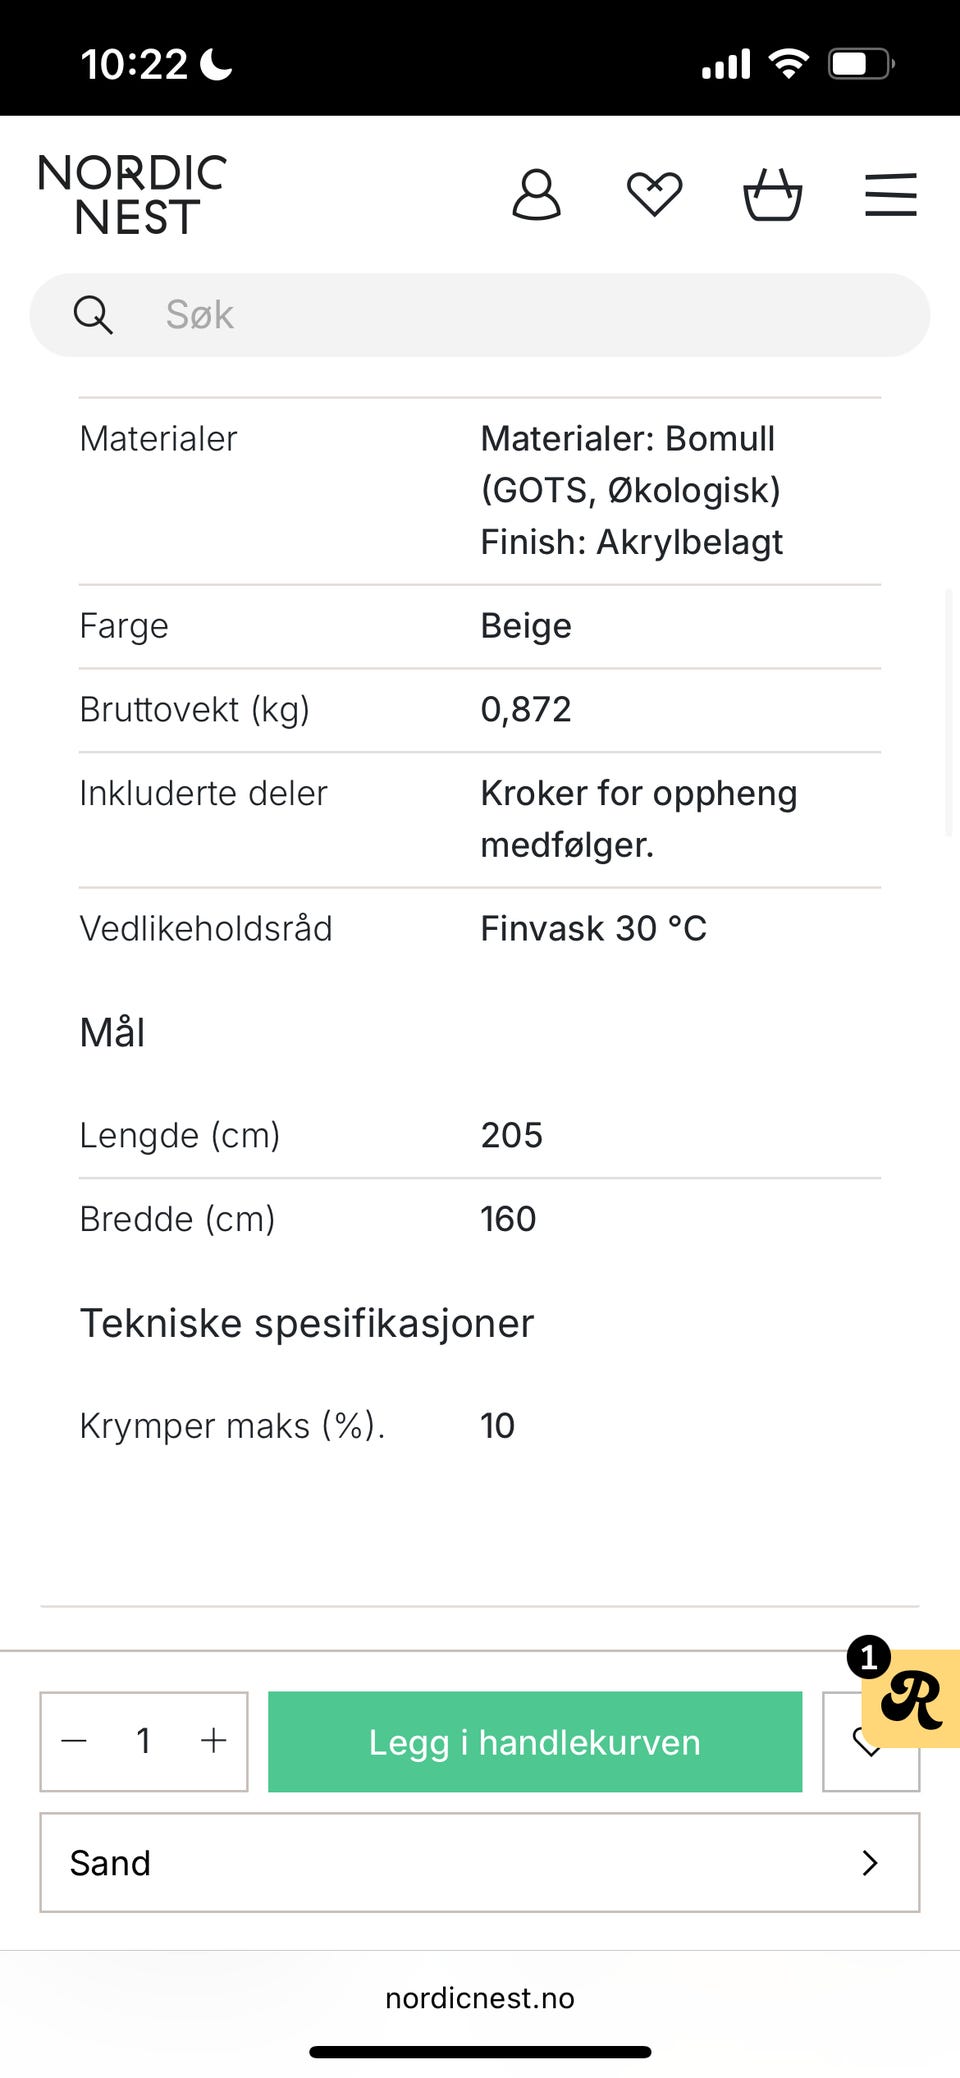Open the shopping basket icon
This screenshot has width=960, height=2078.
pos(772,194)
